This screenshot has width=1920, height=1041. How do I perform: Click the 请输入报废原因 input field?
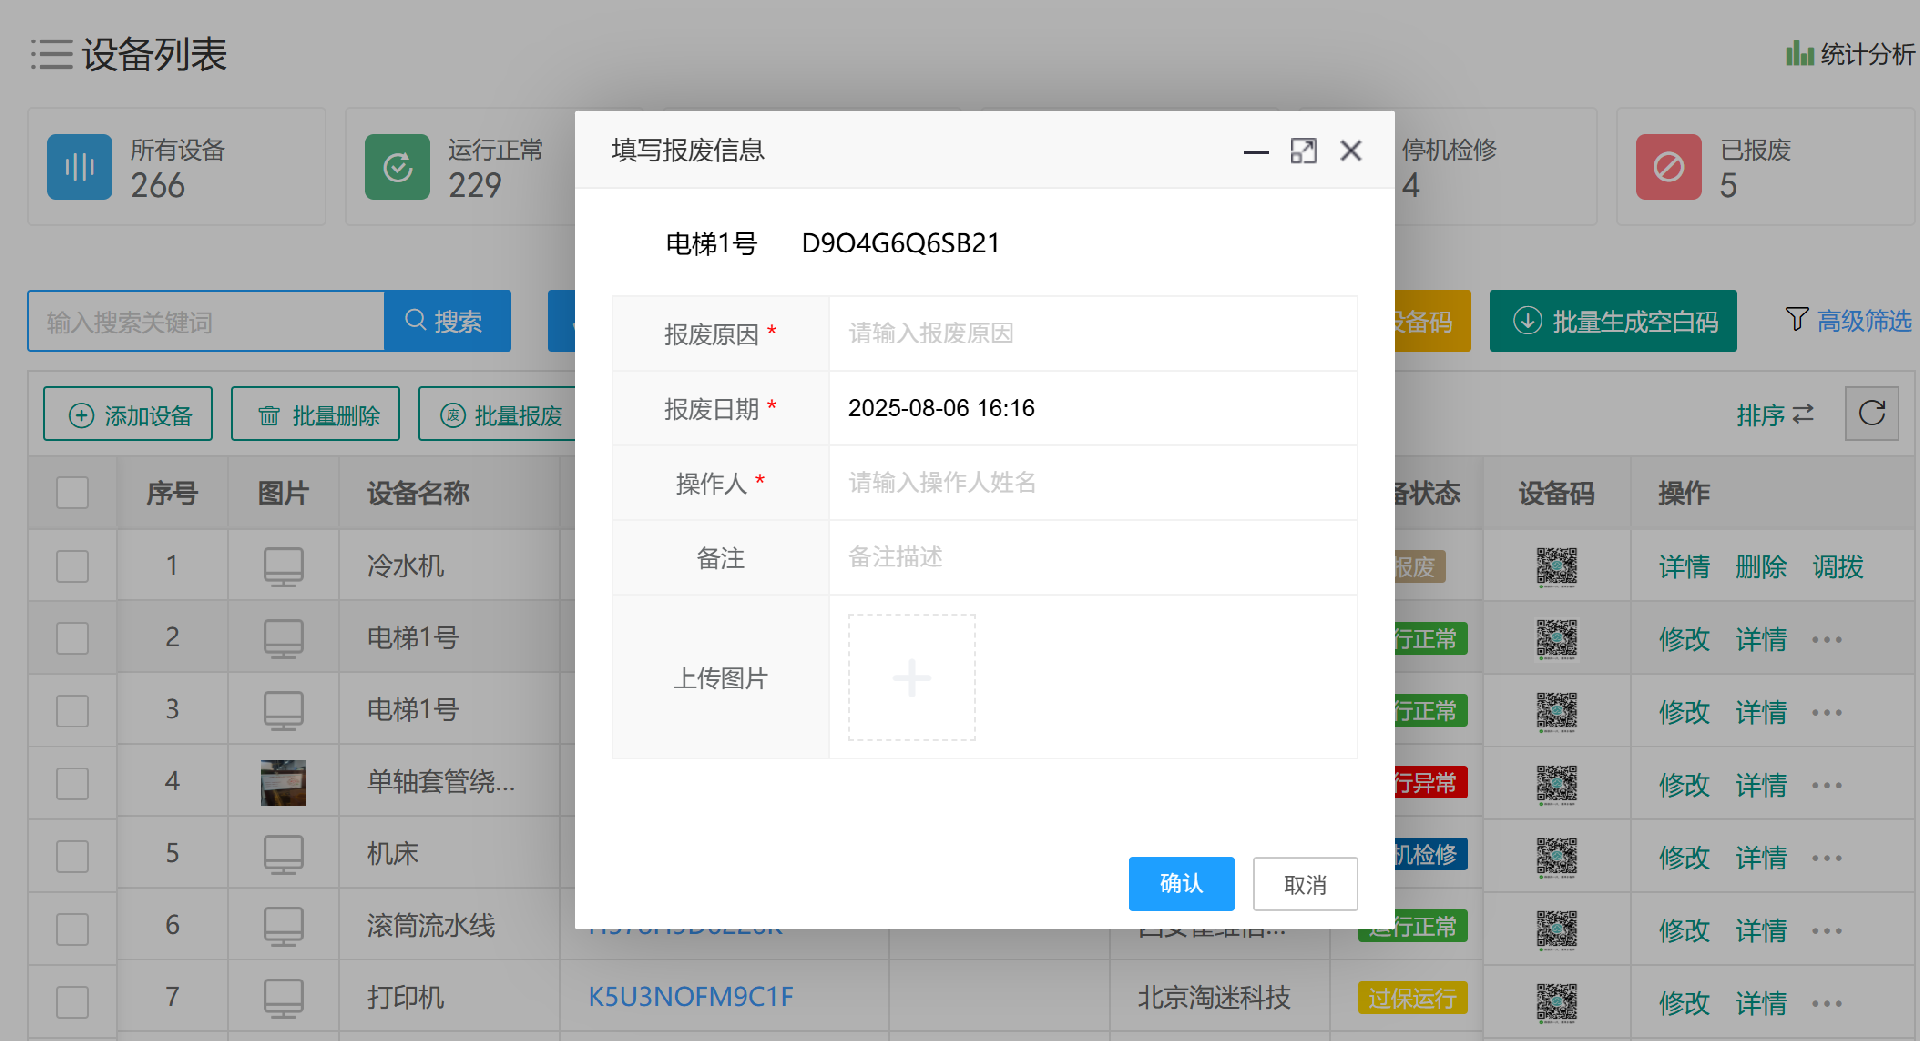tap(1090, 333)
